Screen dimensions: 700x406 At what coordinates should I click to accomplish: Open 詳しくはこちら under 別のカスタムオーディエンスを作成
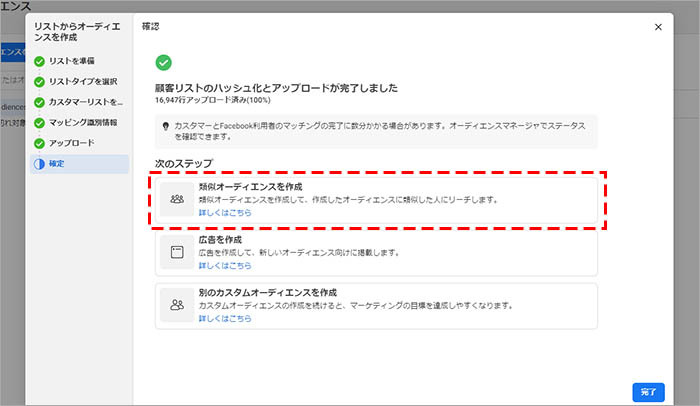[x=223, y=318]
